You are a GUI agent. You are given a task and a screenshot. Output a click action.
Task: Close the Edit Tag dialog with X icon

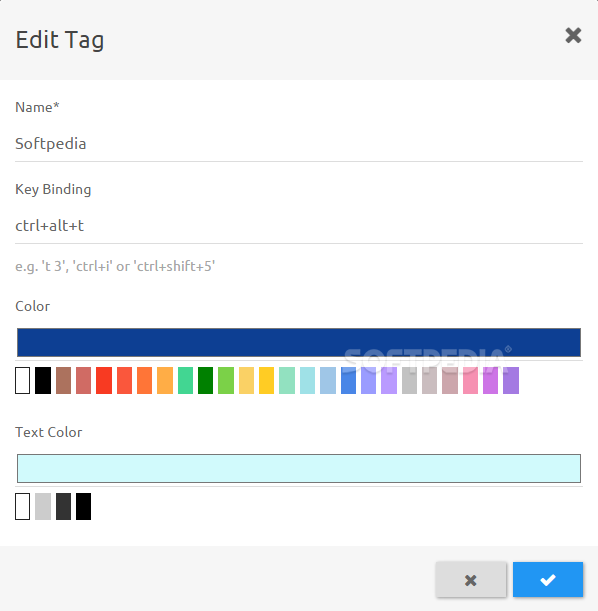click(573, 35)
